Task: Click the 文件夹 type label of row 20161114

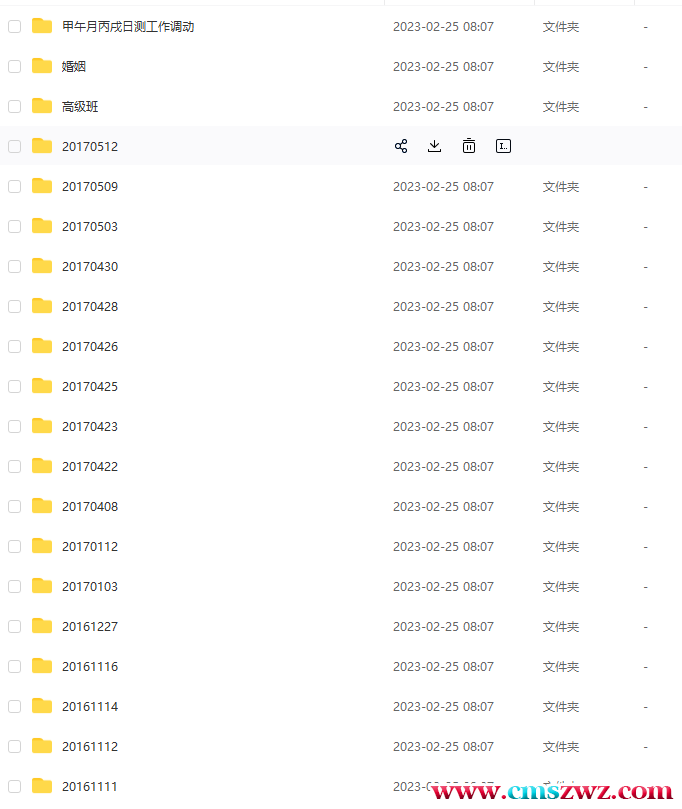Action: click(x=561, y=706)
